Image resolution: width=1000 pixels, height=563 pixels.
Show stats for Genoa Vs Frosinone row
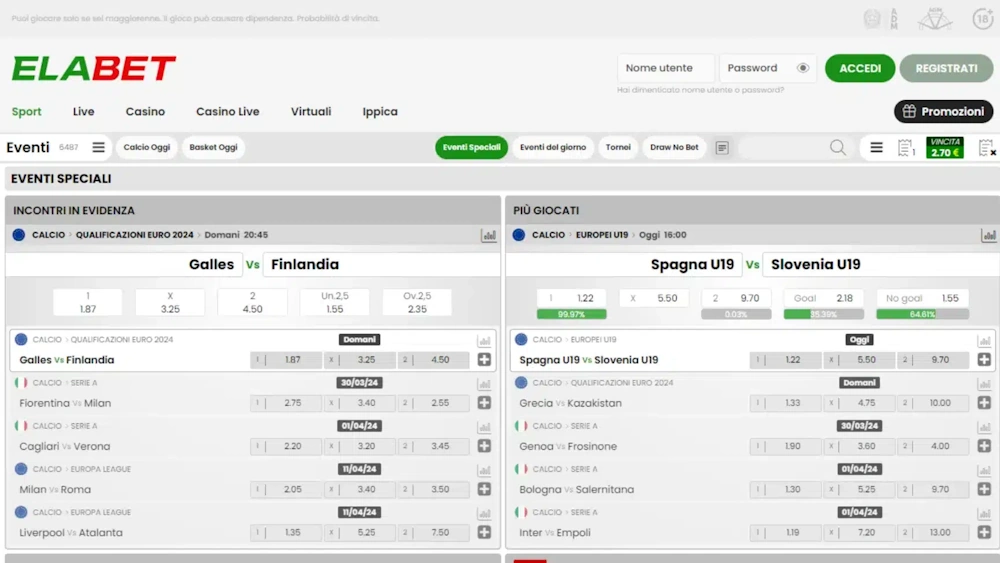984,427
